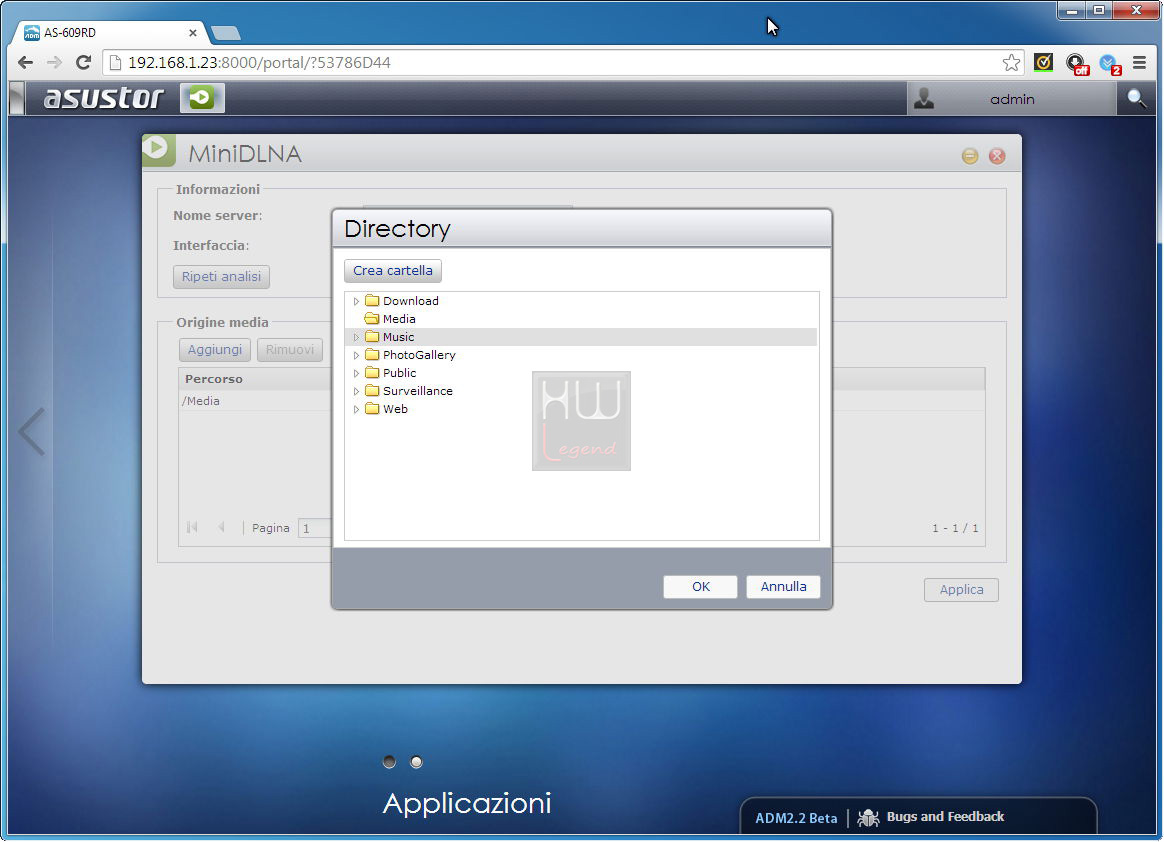Bookmark page with the star icon
The height and width of the screenshot is (842, 1164).
point(1010,62)
